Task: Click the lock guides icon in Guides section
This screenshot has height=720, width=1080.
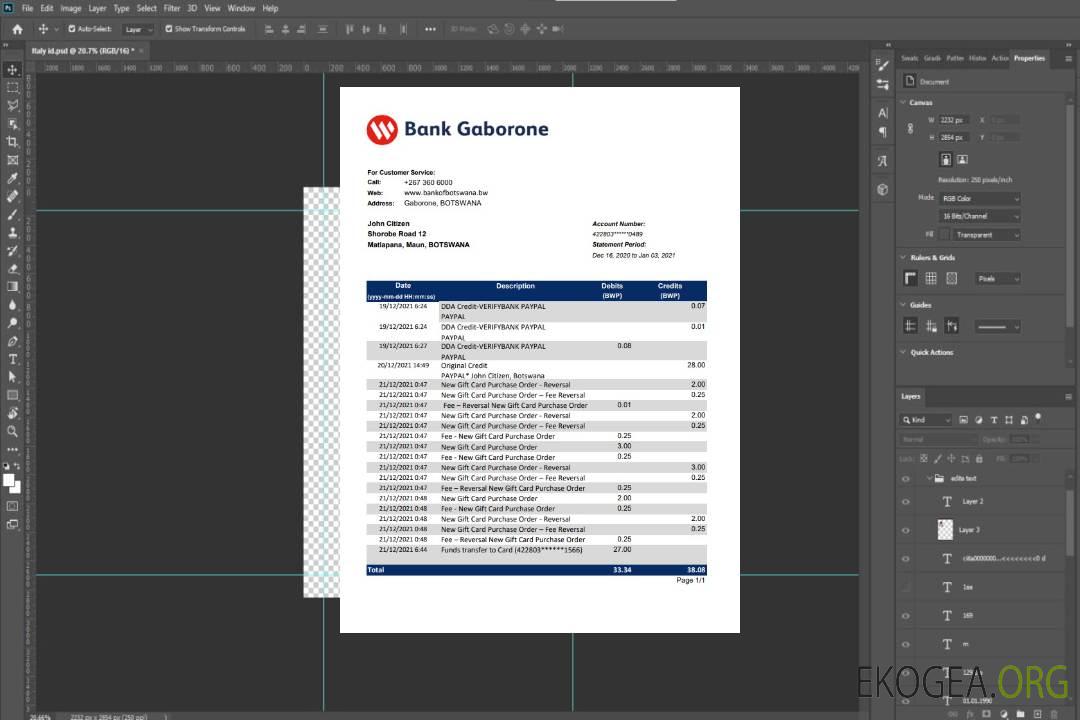Action: click(x=931, y=327)
